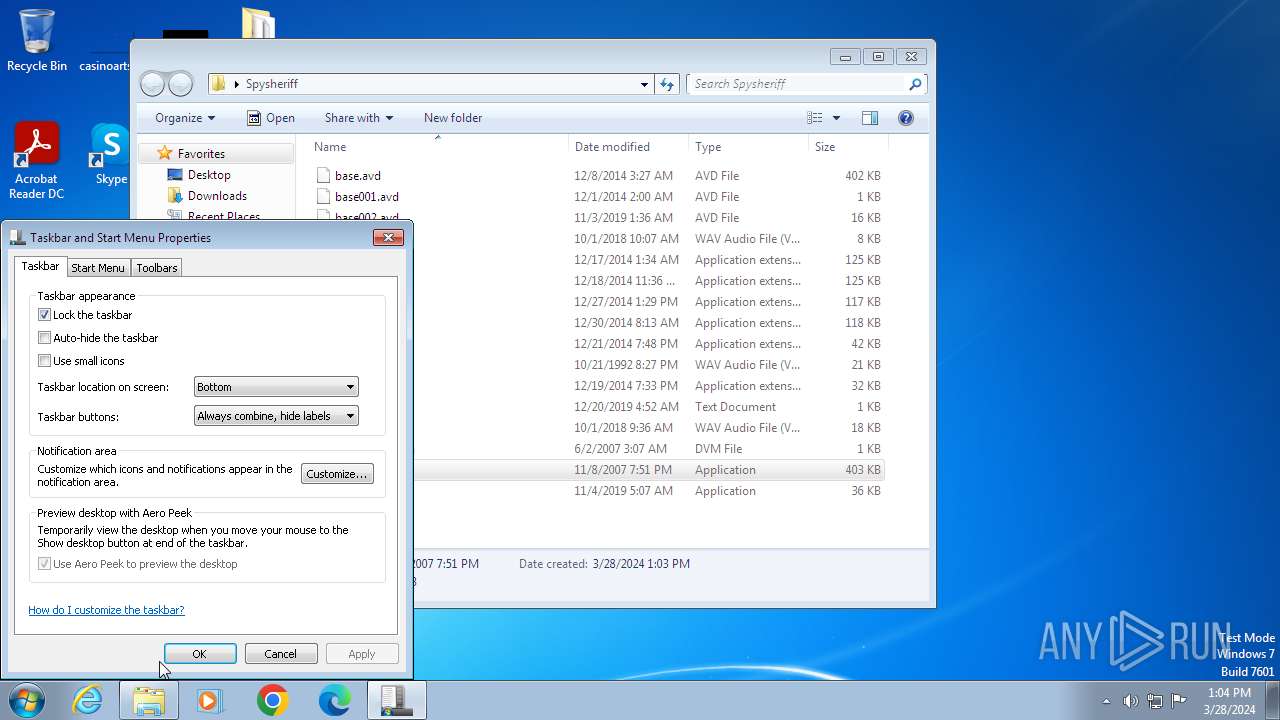Viewport: 1280px width, 720px height.
Task: Open the volume speaker tray icon
Action: (1131, 701)
